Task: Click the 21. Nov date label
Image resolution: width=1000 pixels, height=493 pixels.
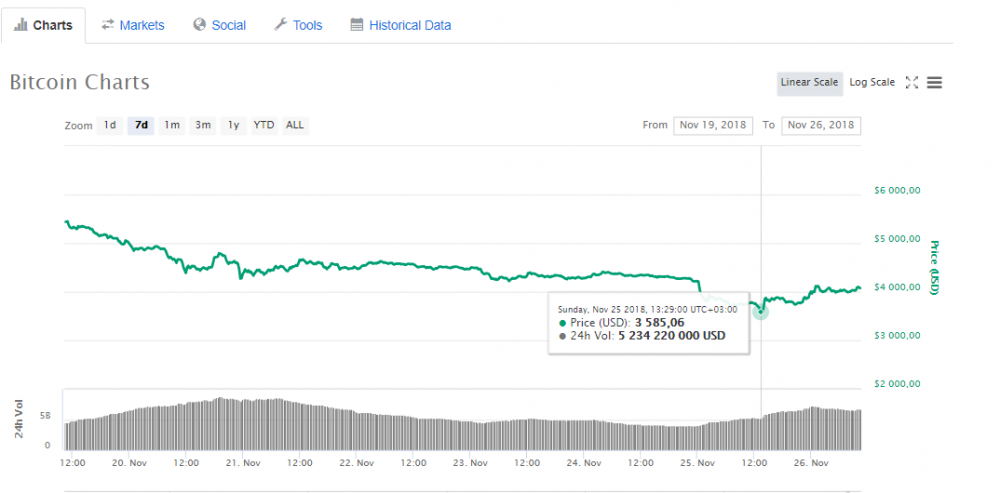Action: click(243, 463)
